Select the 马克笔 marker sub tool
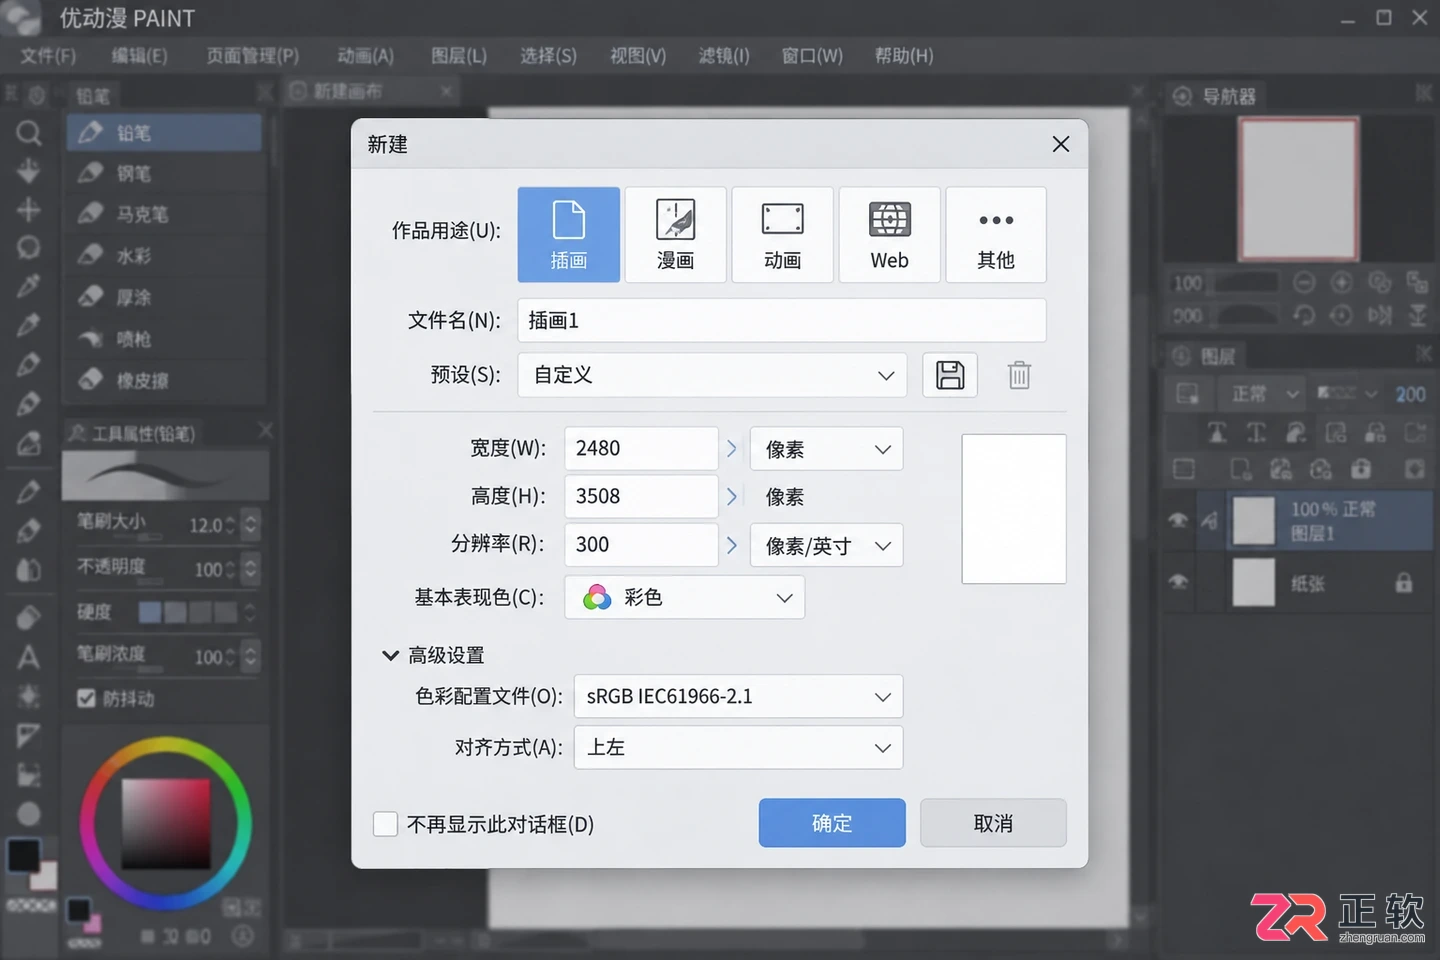The image size is (1440, 960). (165, 214)
